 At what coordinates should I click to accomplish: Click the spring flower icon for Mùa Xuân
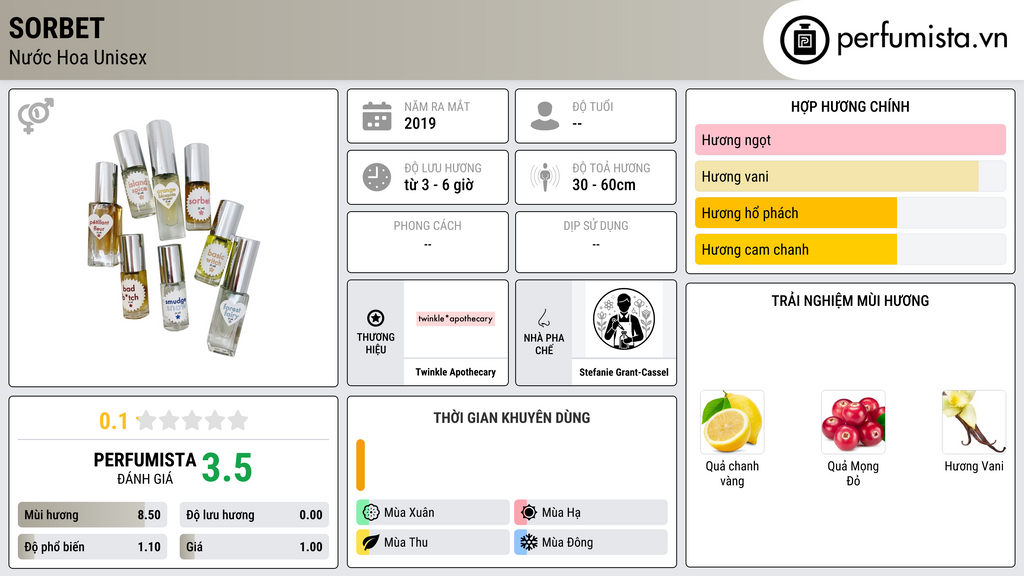[371, 513]
